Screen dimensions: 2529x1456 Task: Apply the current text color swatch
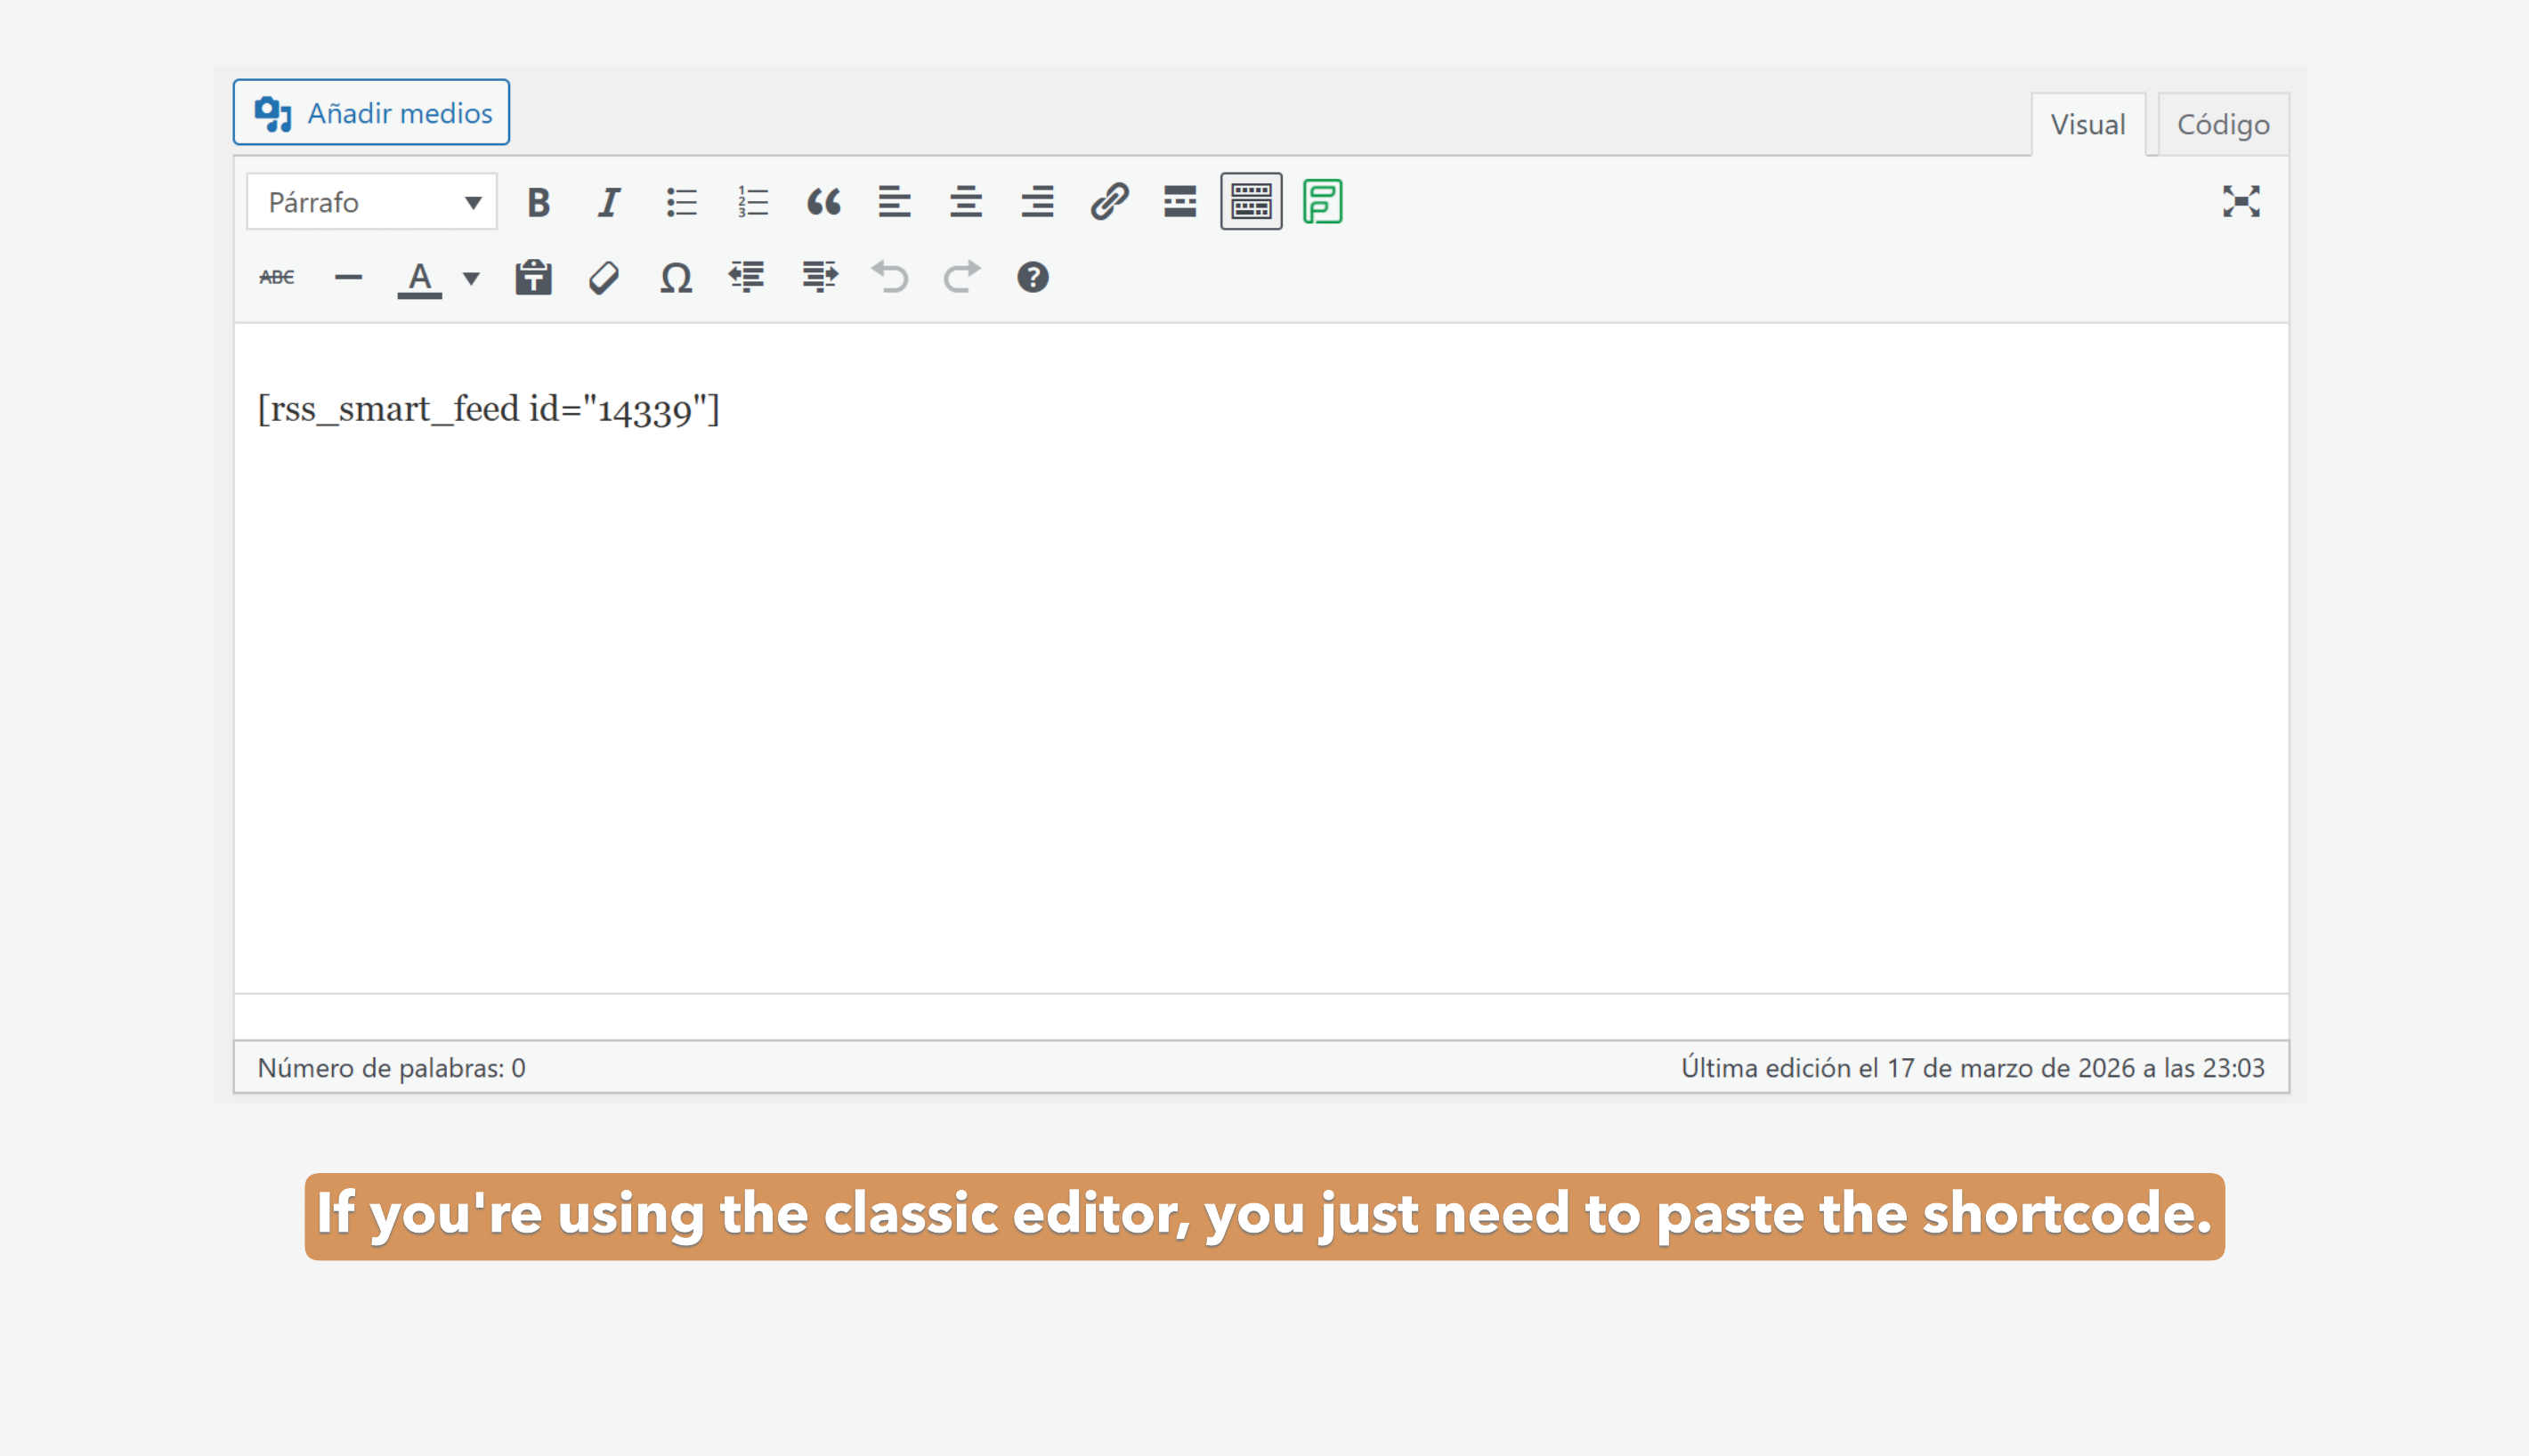(x=420, y=277)
